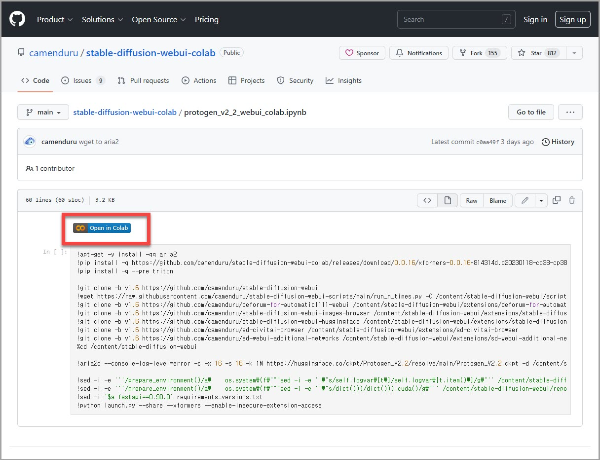600x460 pixels.
Task: Click the camenduru avatar in commit row
Action: 30,142
